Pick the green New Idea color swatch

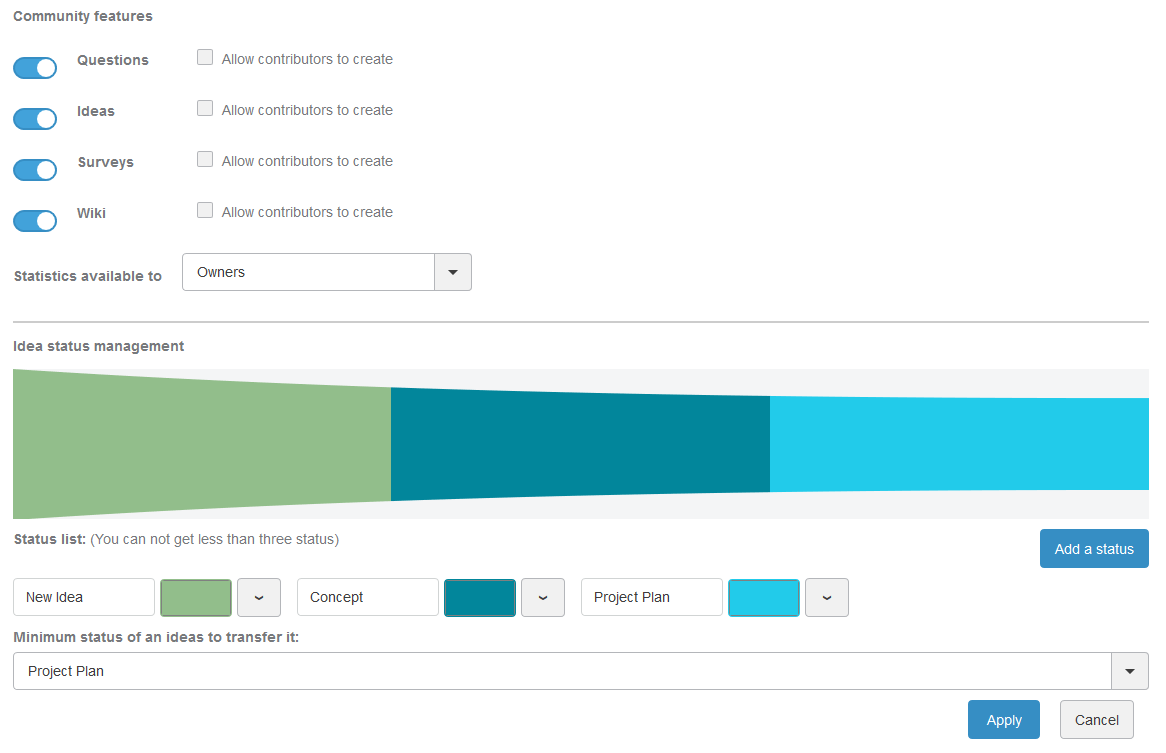click(x=196, y=598)
